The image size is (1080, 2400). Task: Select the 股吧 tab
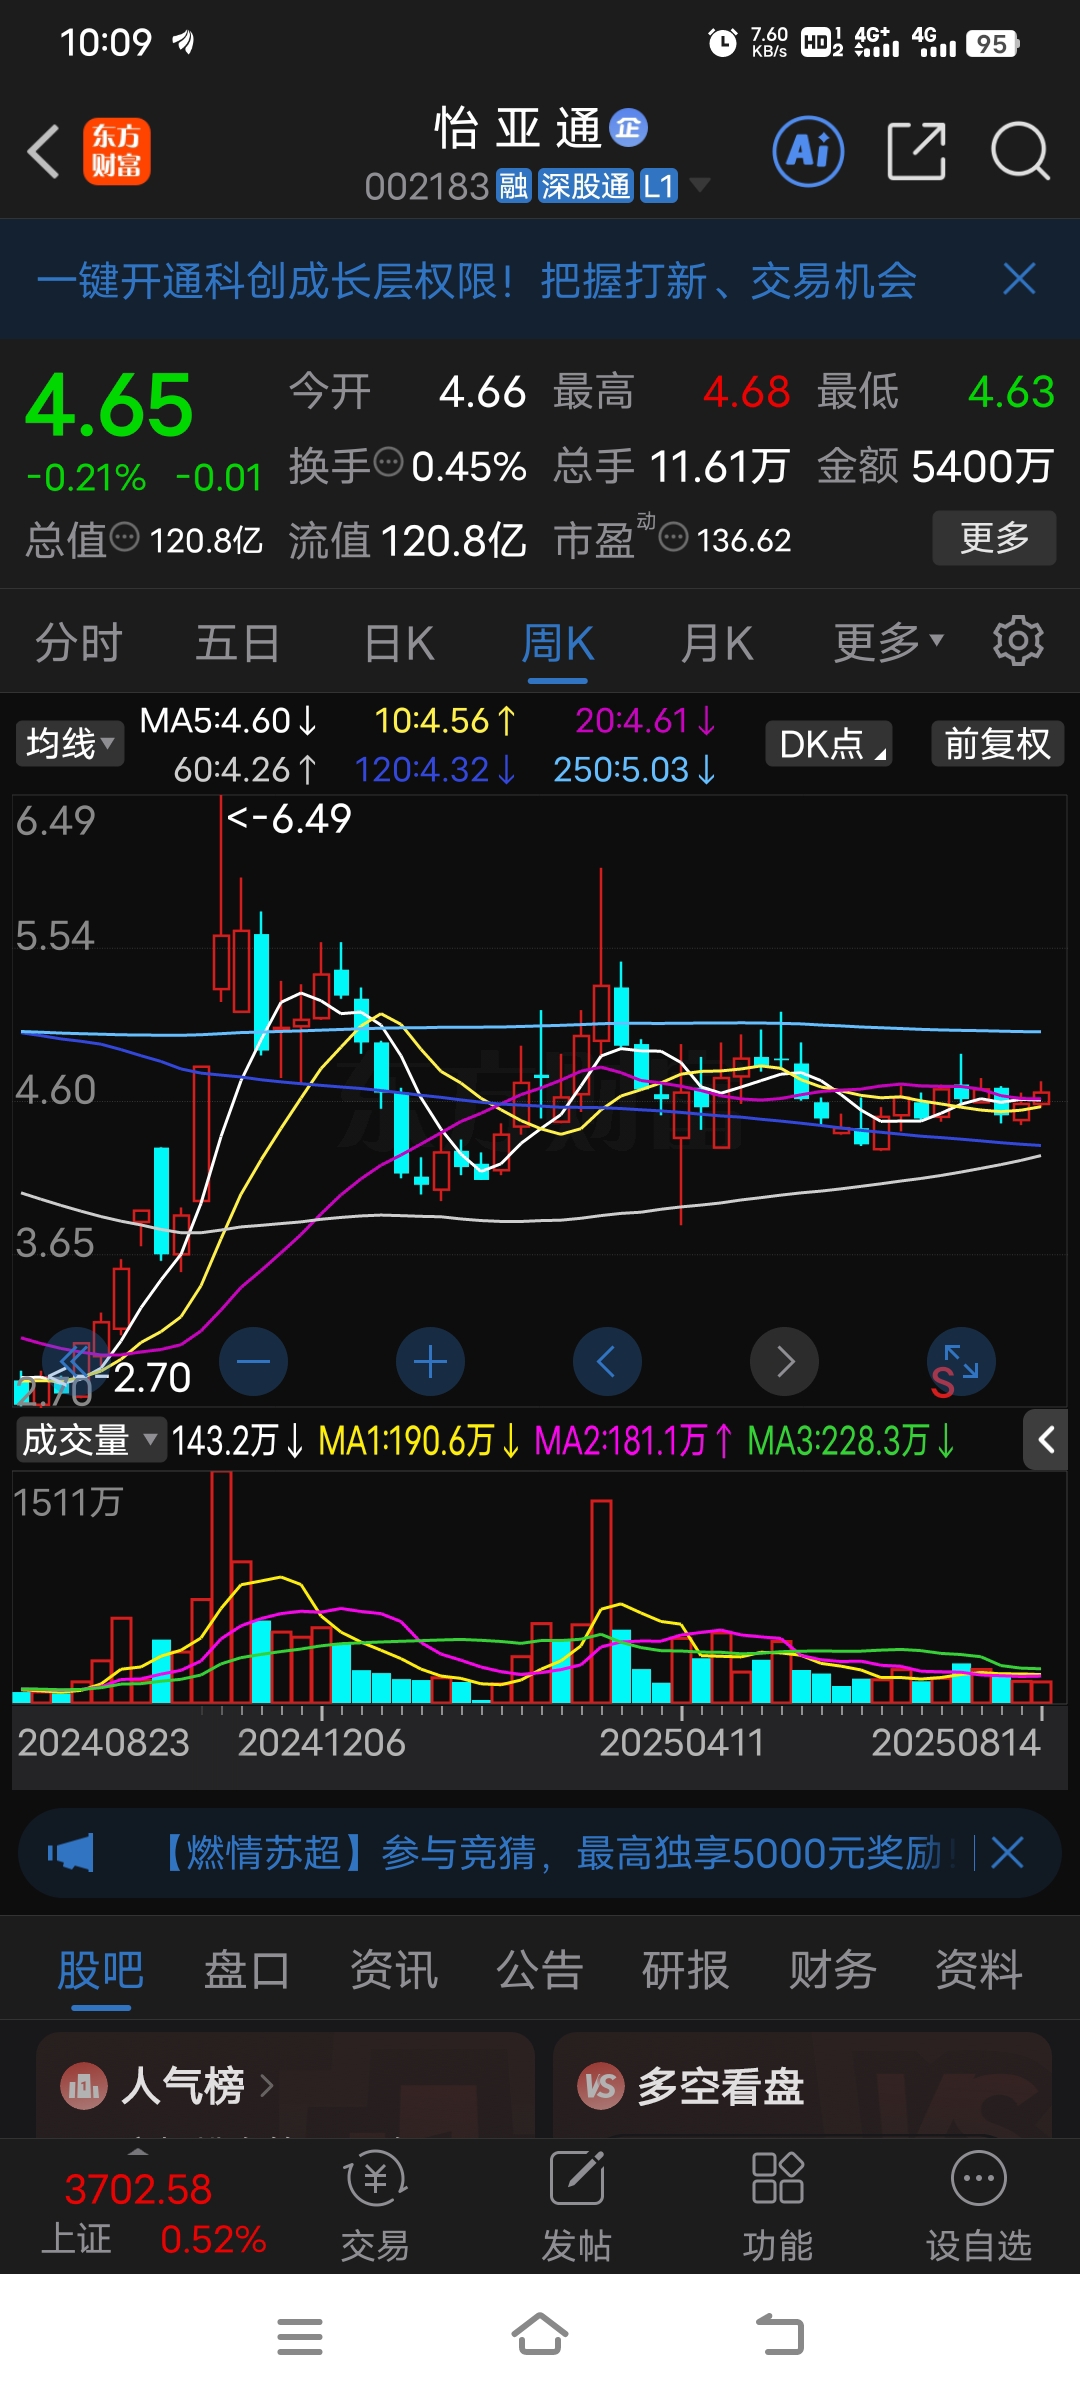tap(101, 1971)
